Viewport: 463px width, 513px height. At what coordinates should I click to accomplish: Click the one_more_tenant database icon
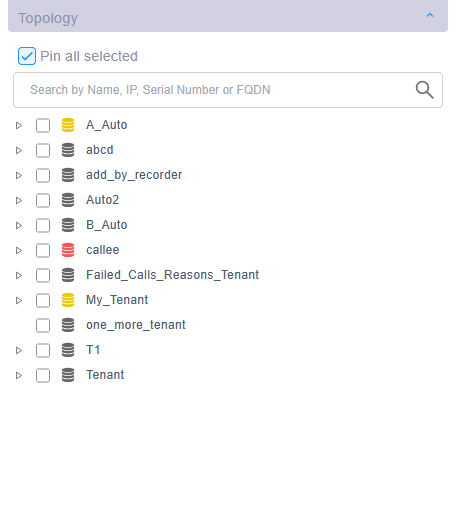tap(68, 325)
